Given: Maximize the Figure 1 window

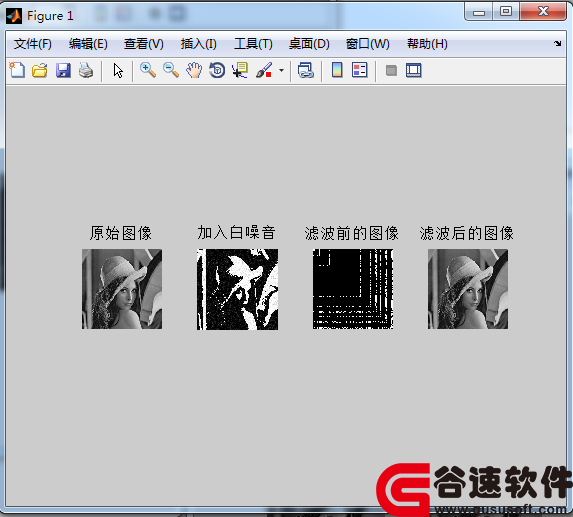Looking at the screenshot, I should tap(506, 12).
